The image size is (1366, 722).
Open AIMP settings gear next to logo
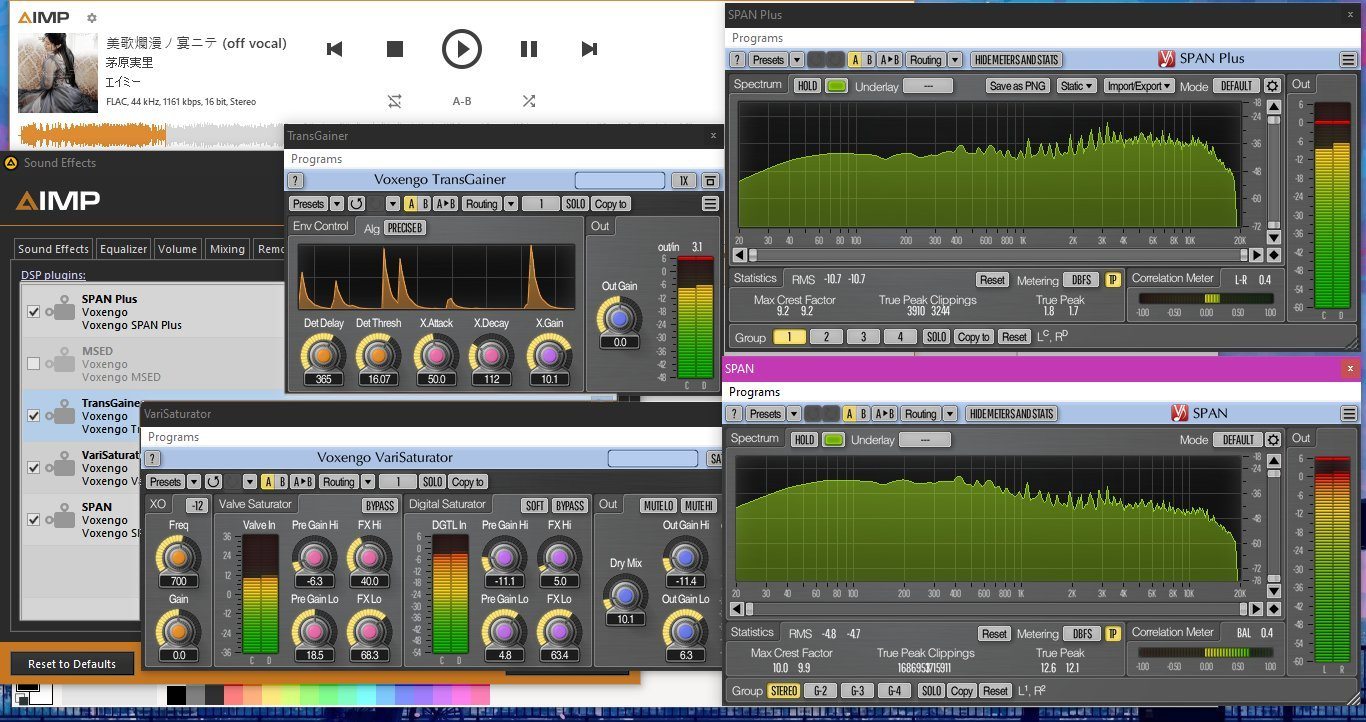pyautogui.click(x=92, y=18)
